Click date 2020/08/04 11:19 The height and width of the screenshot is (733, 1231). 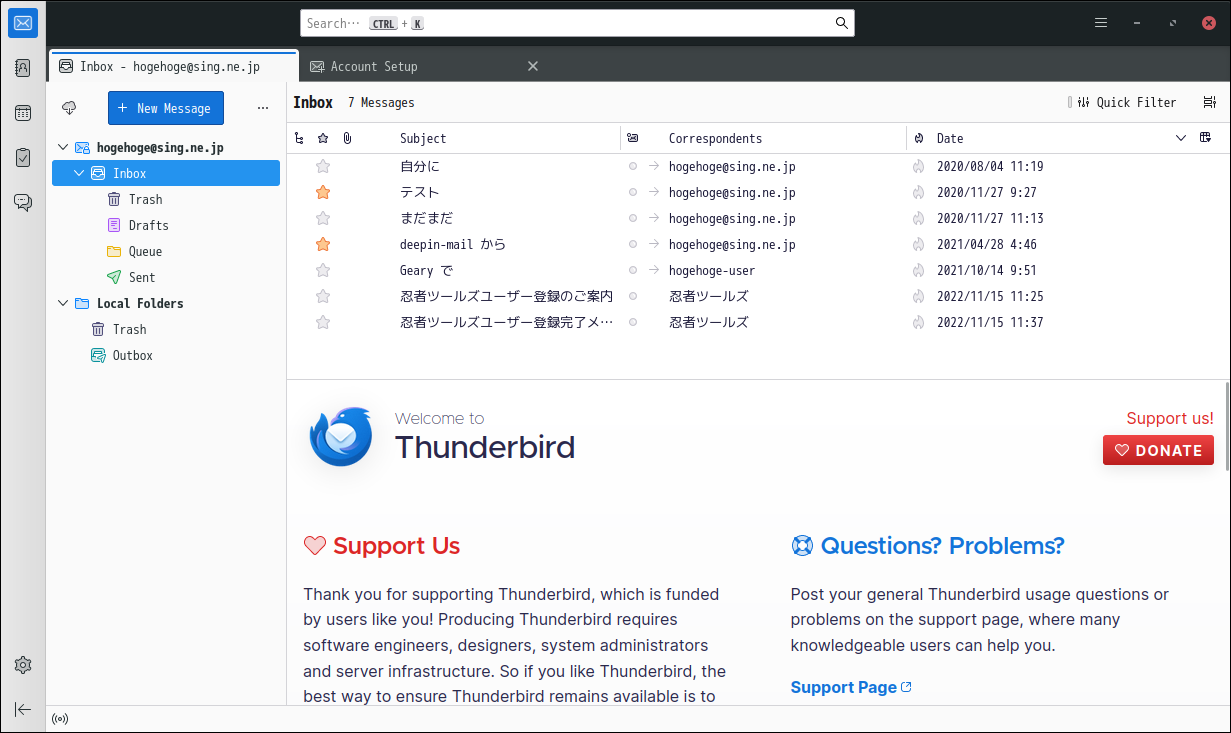tap(990, 166)
